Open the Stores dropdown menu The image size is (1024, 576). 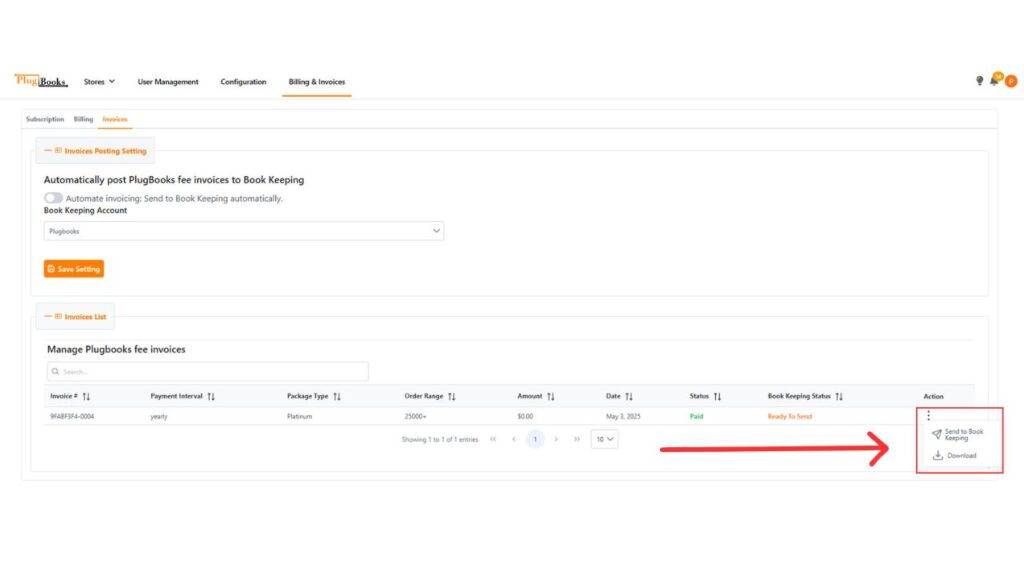(x=99, y=82)
